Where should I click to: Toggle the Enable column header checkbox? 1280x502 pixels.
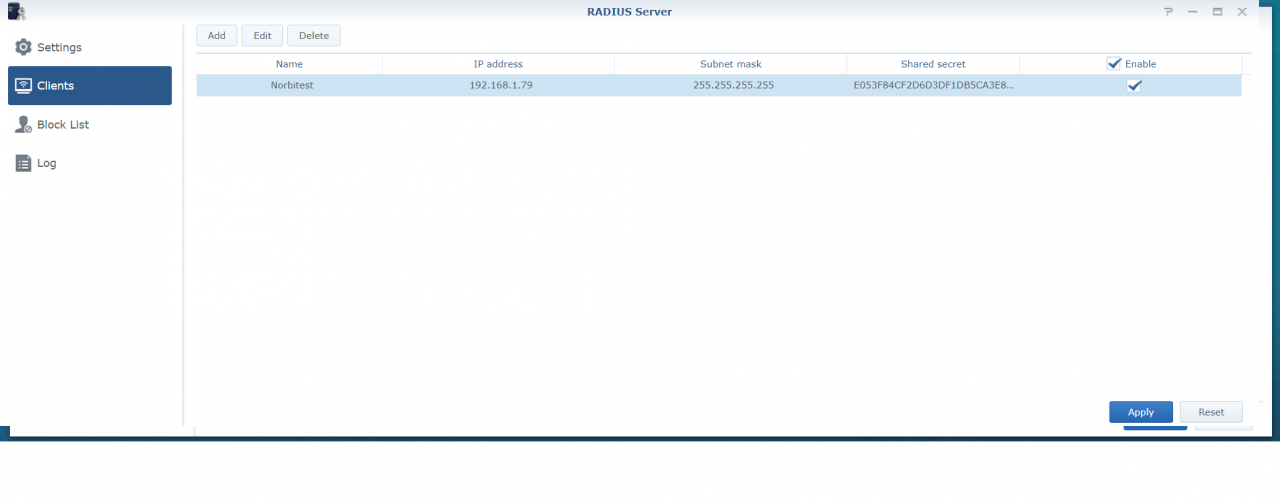[1114, 64]
